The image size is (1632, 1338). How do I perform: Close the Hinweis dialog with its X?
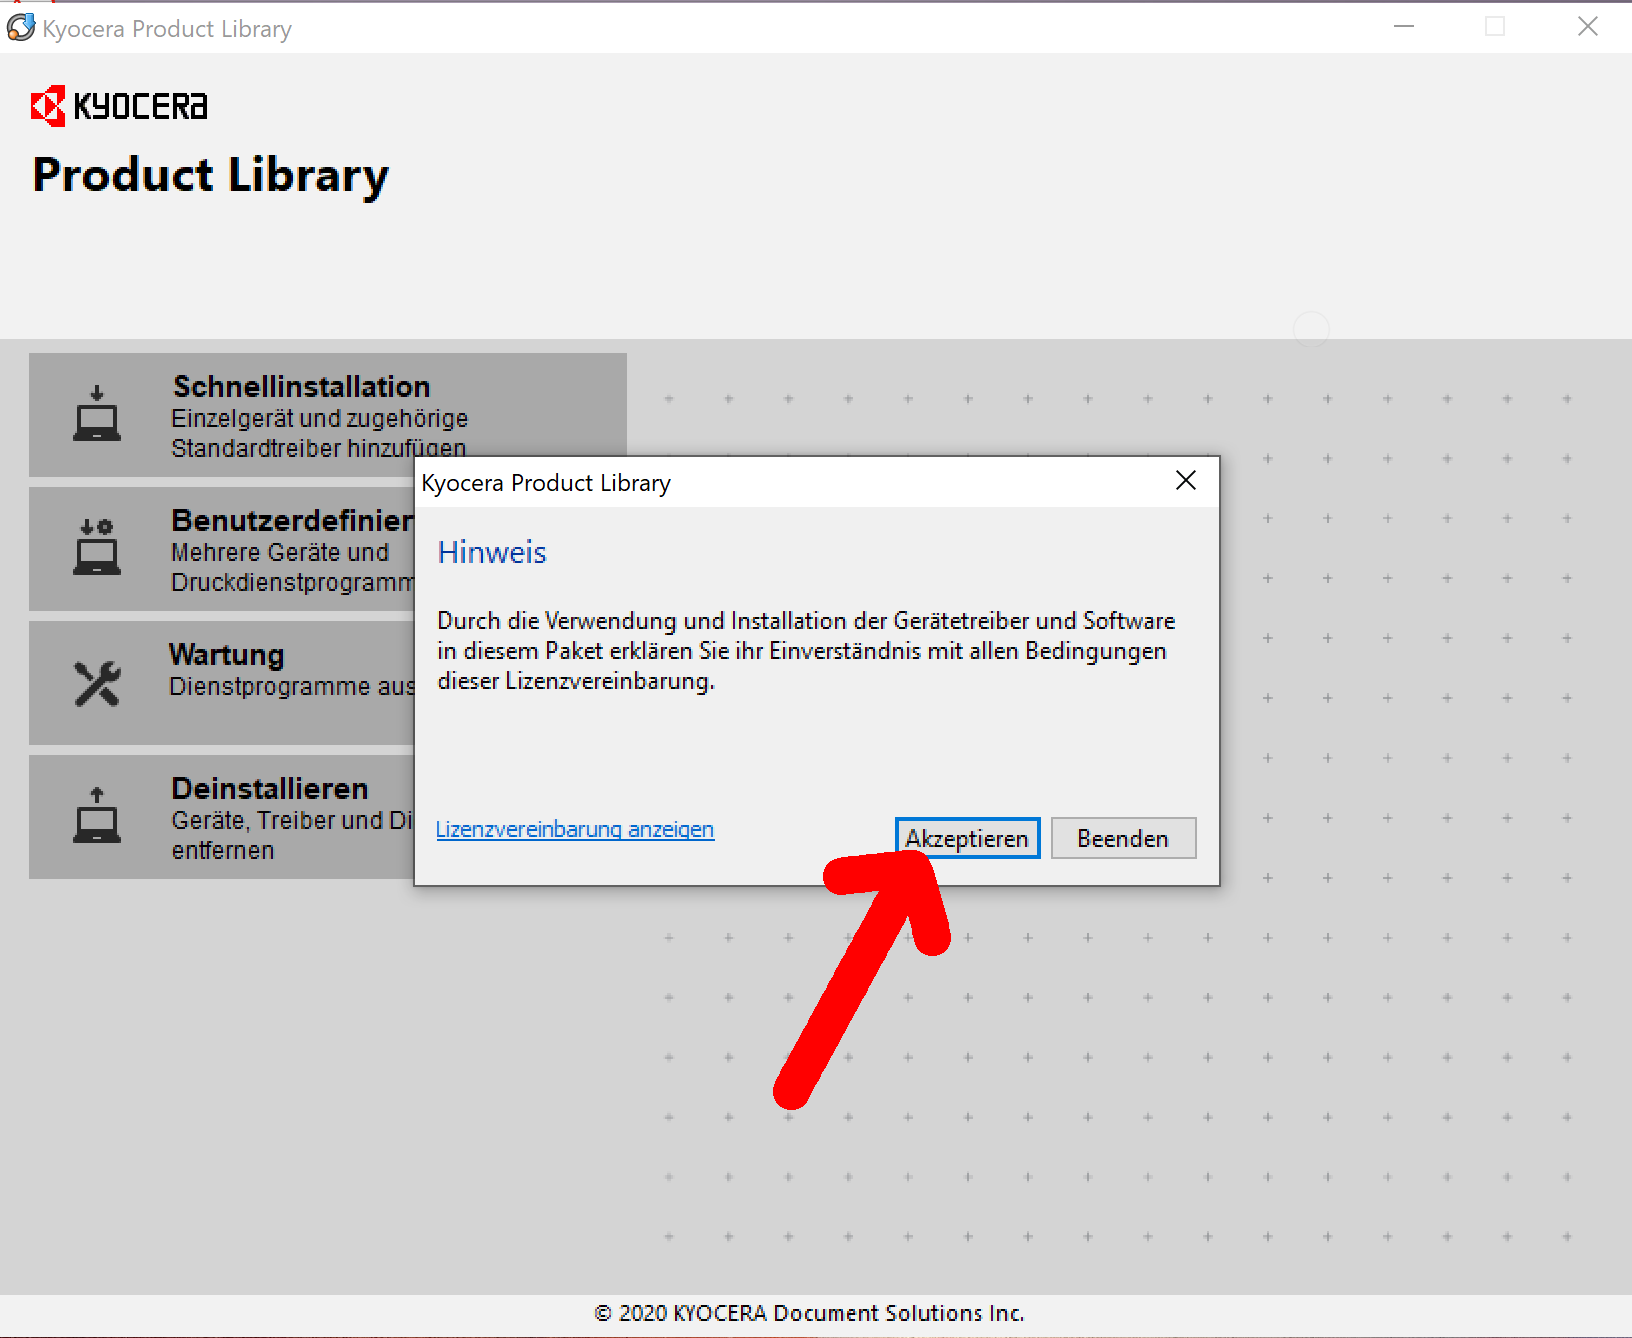(x=1185, y=481)
